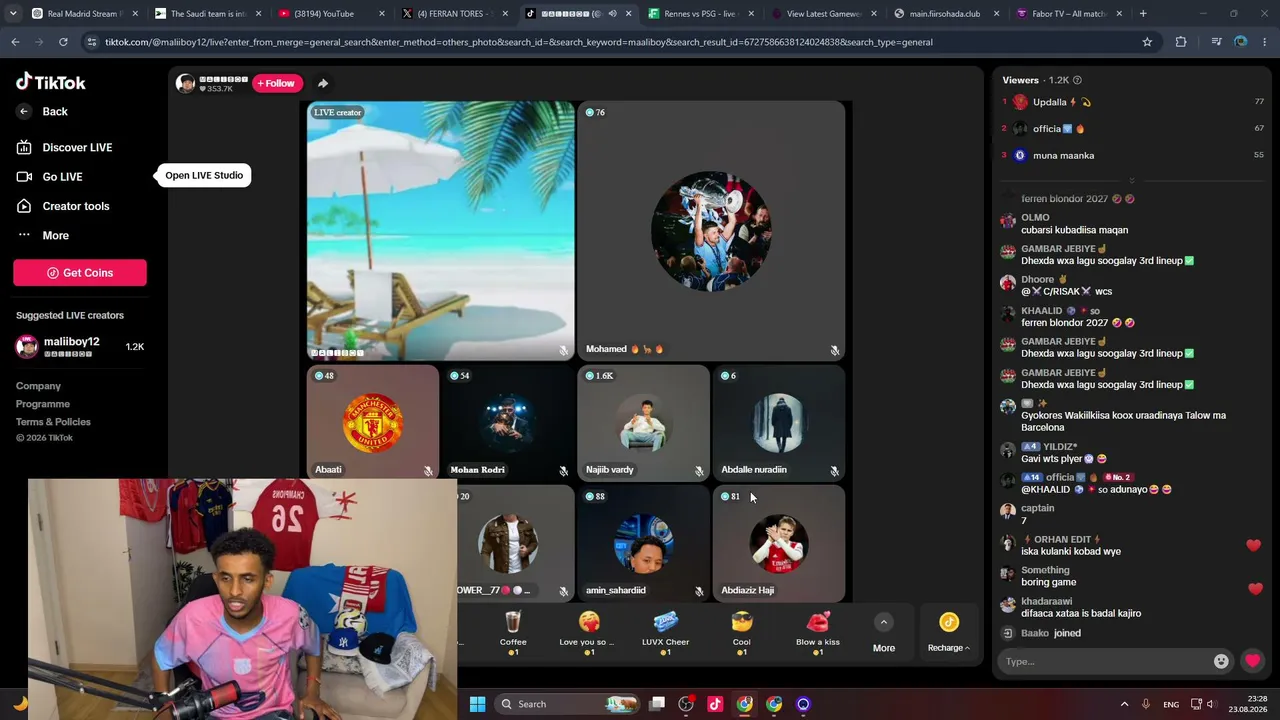The height and width of the screenshot is (720, 1280).
Task: Click the help icon next to Viewers
Action: [1077, 80]
